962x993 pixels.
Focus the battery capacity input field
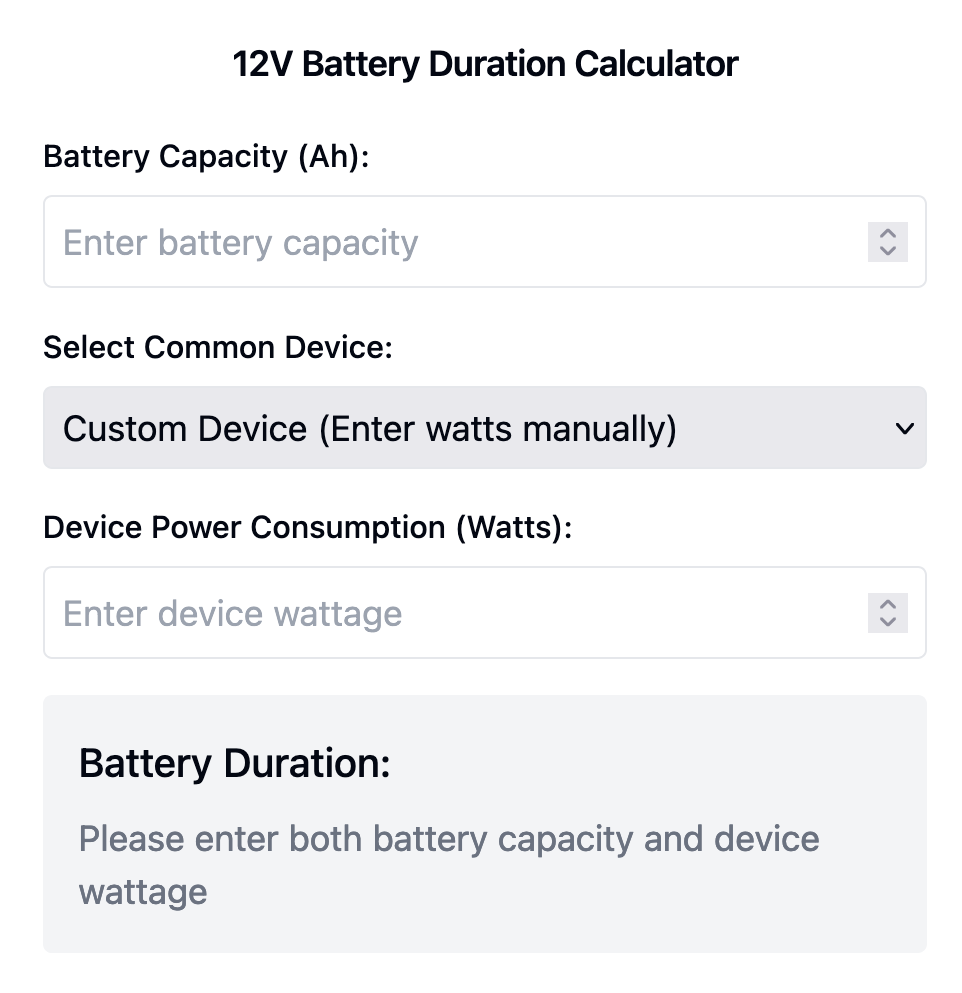click(450, 242)
